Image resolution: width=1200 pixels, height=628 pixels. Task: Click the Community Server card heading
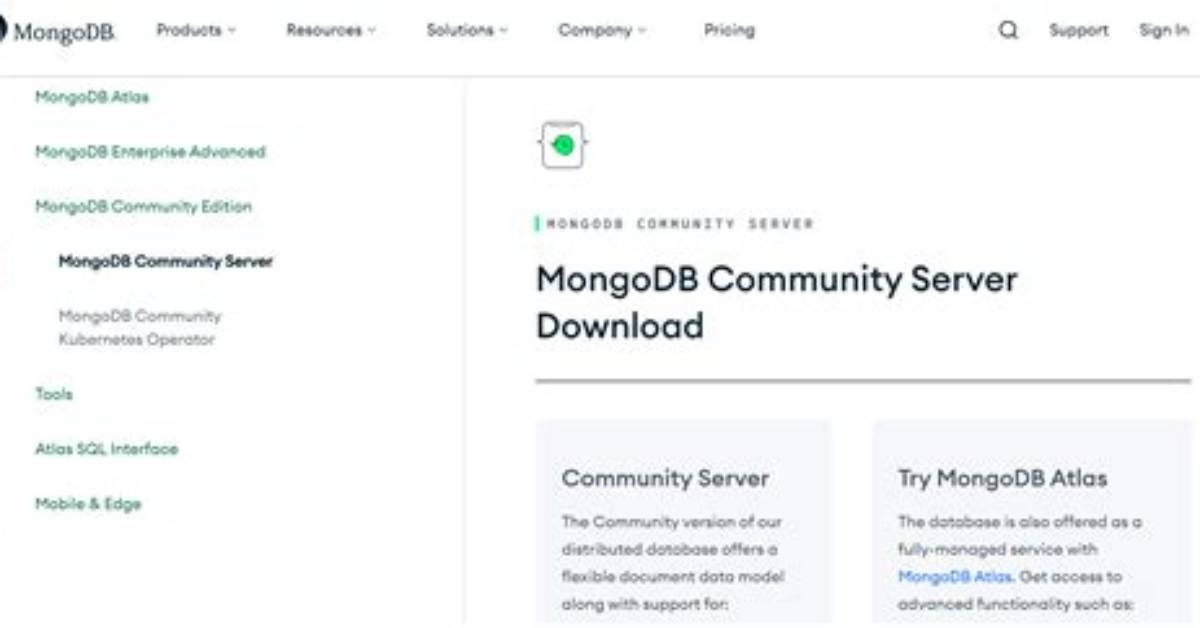click(x=665, y=478)
